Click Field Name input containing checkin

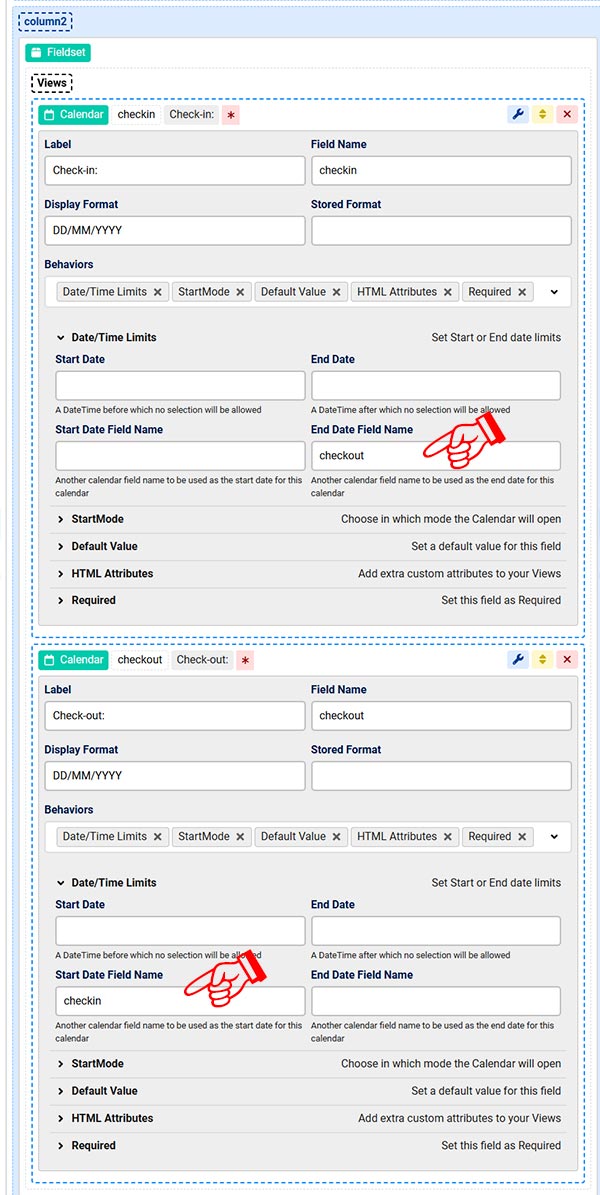click(x=441, y=171)
